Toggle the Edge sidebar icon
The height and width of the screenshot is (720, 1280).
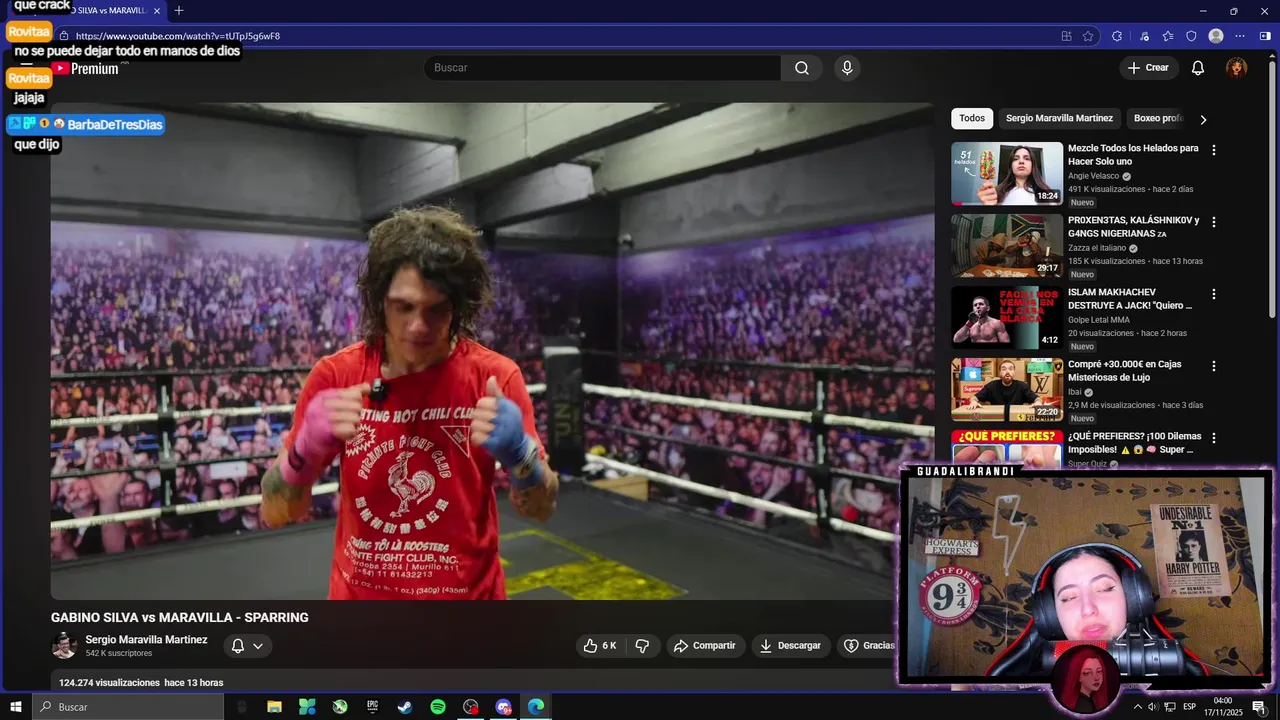click(x=1265, y=36)
